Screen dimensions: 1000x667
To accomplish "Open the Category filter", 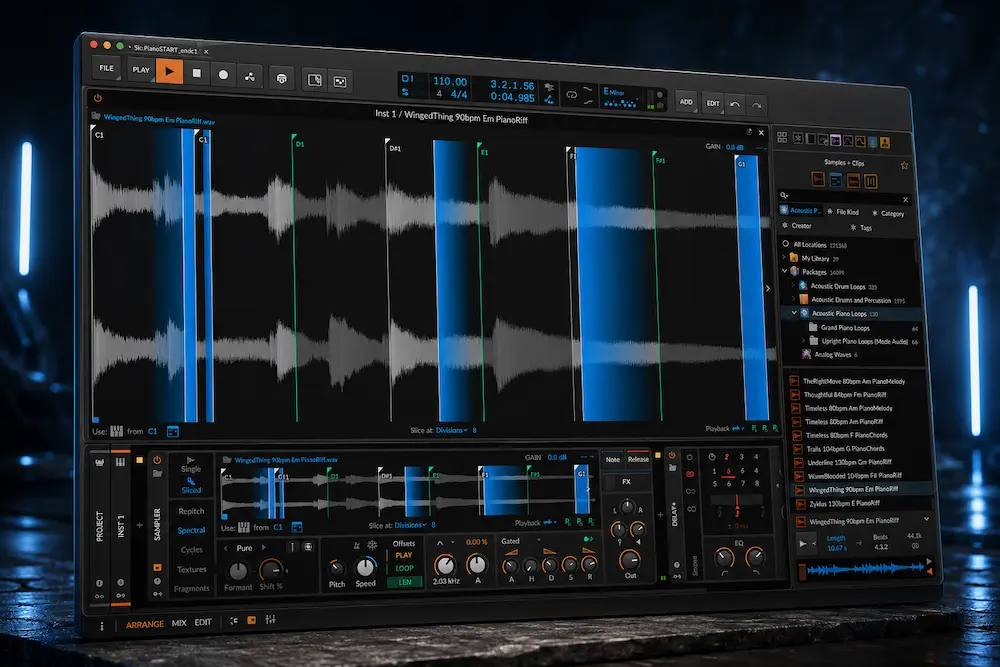I will [888, 214].
